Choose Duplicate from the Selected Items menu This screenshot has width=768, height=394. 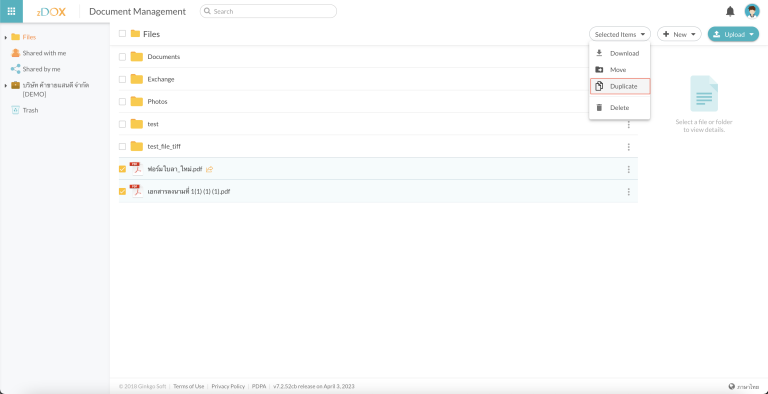(x=620, y=86)
